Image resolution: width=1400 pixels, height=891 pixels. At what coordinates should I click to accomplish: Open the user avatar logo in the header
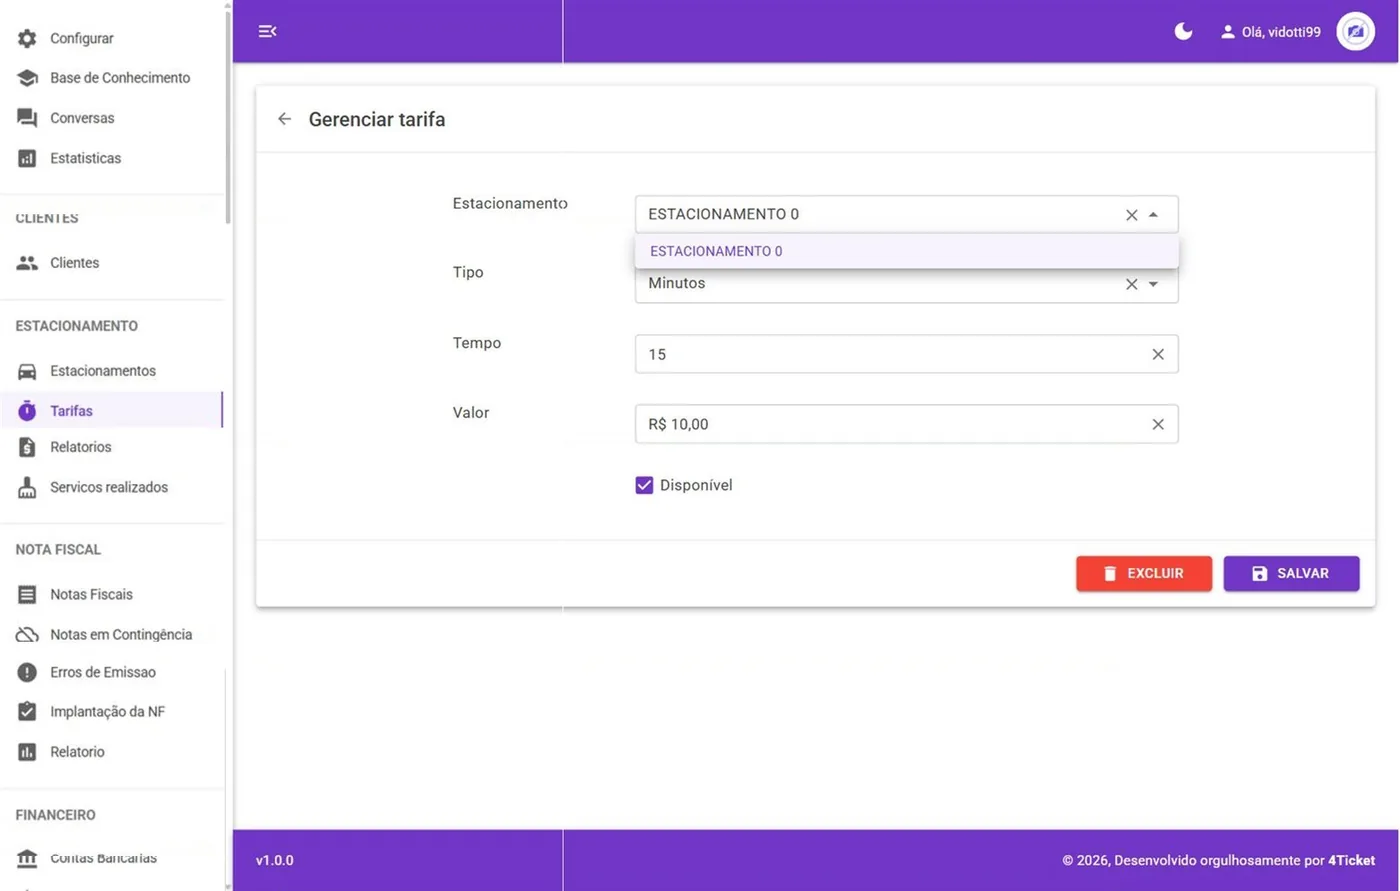tap(1355, 31)
